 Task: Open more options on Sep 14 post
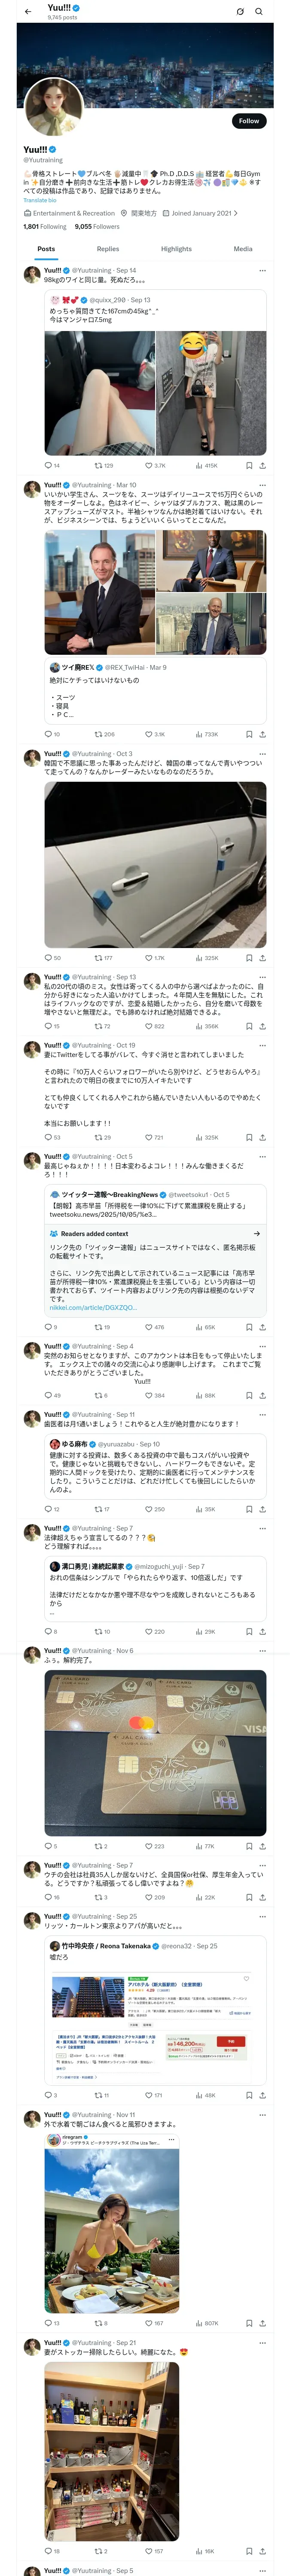tap(262, 271)
